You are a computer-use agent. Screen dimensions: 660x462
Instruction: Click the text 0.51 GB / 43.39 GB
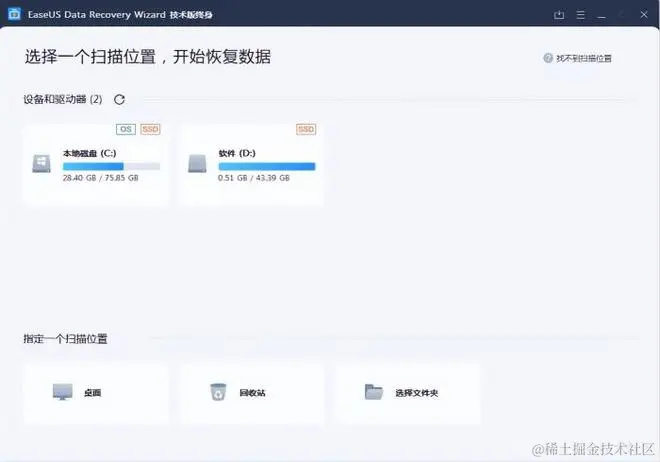254,178
